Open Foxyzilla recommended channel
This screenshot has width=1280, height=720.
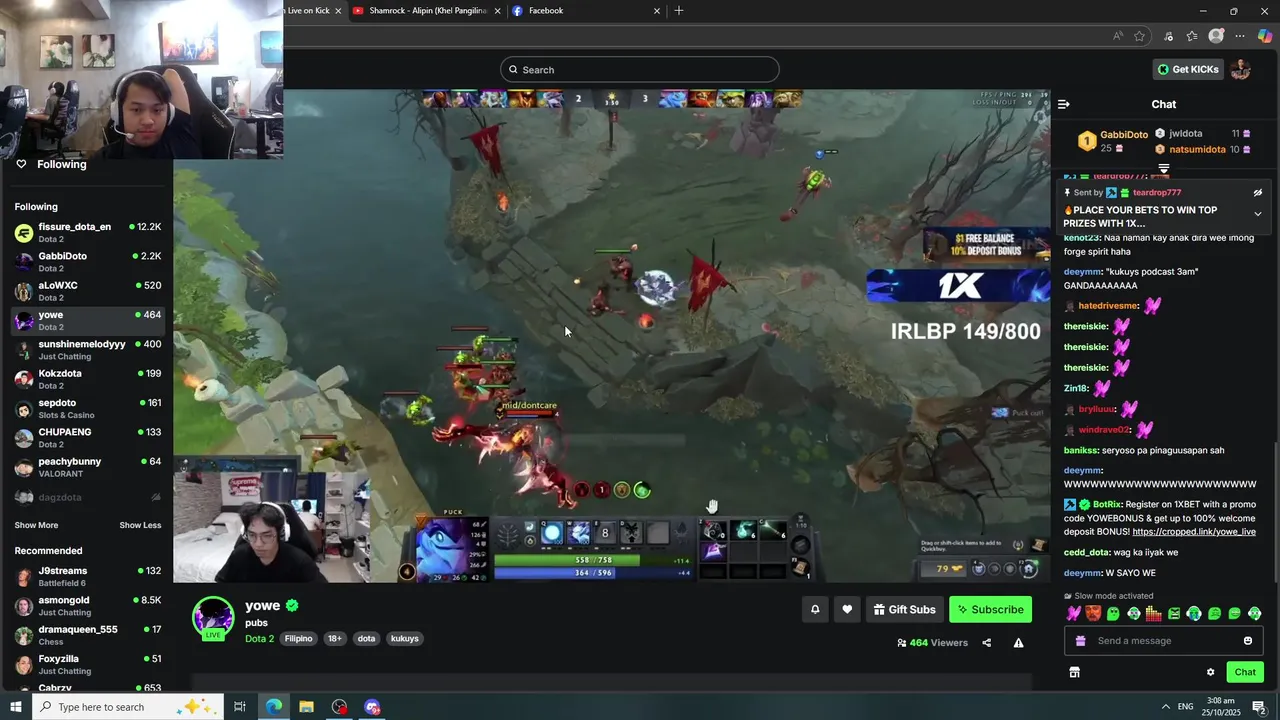coord(87,664)
